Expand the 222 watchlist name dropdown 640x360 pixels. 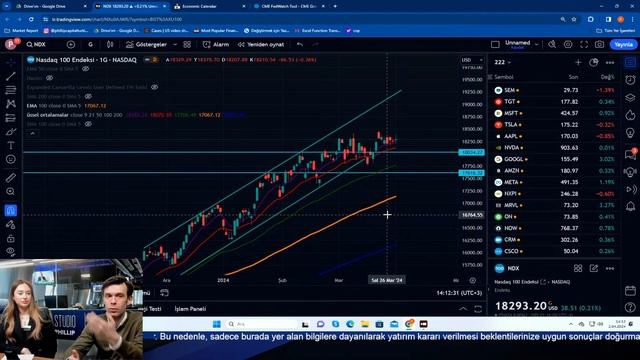[502, 62]
